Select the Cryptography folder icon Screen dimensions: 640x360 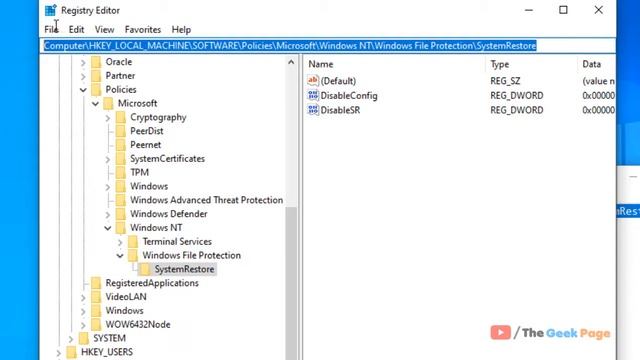pos(120,117)
